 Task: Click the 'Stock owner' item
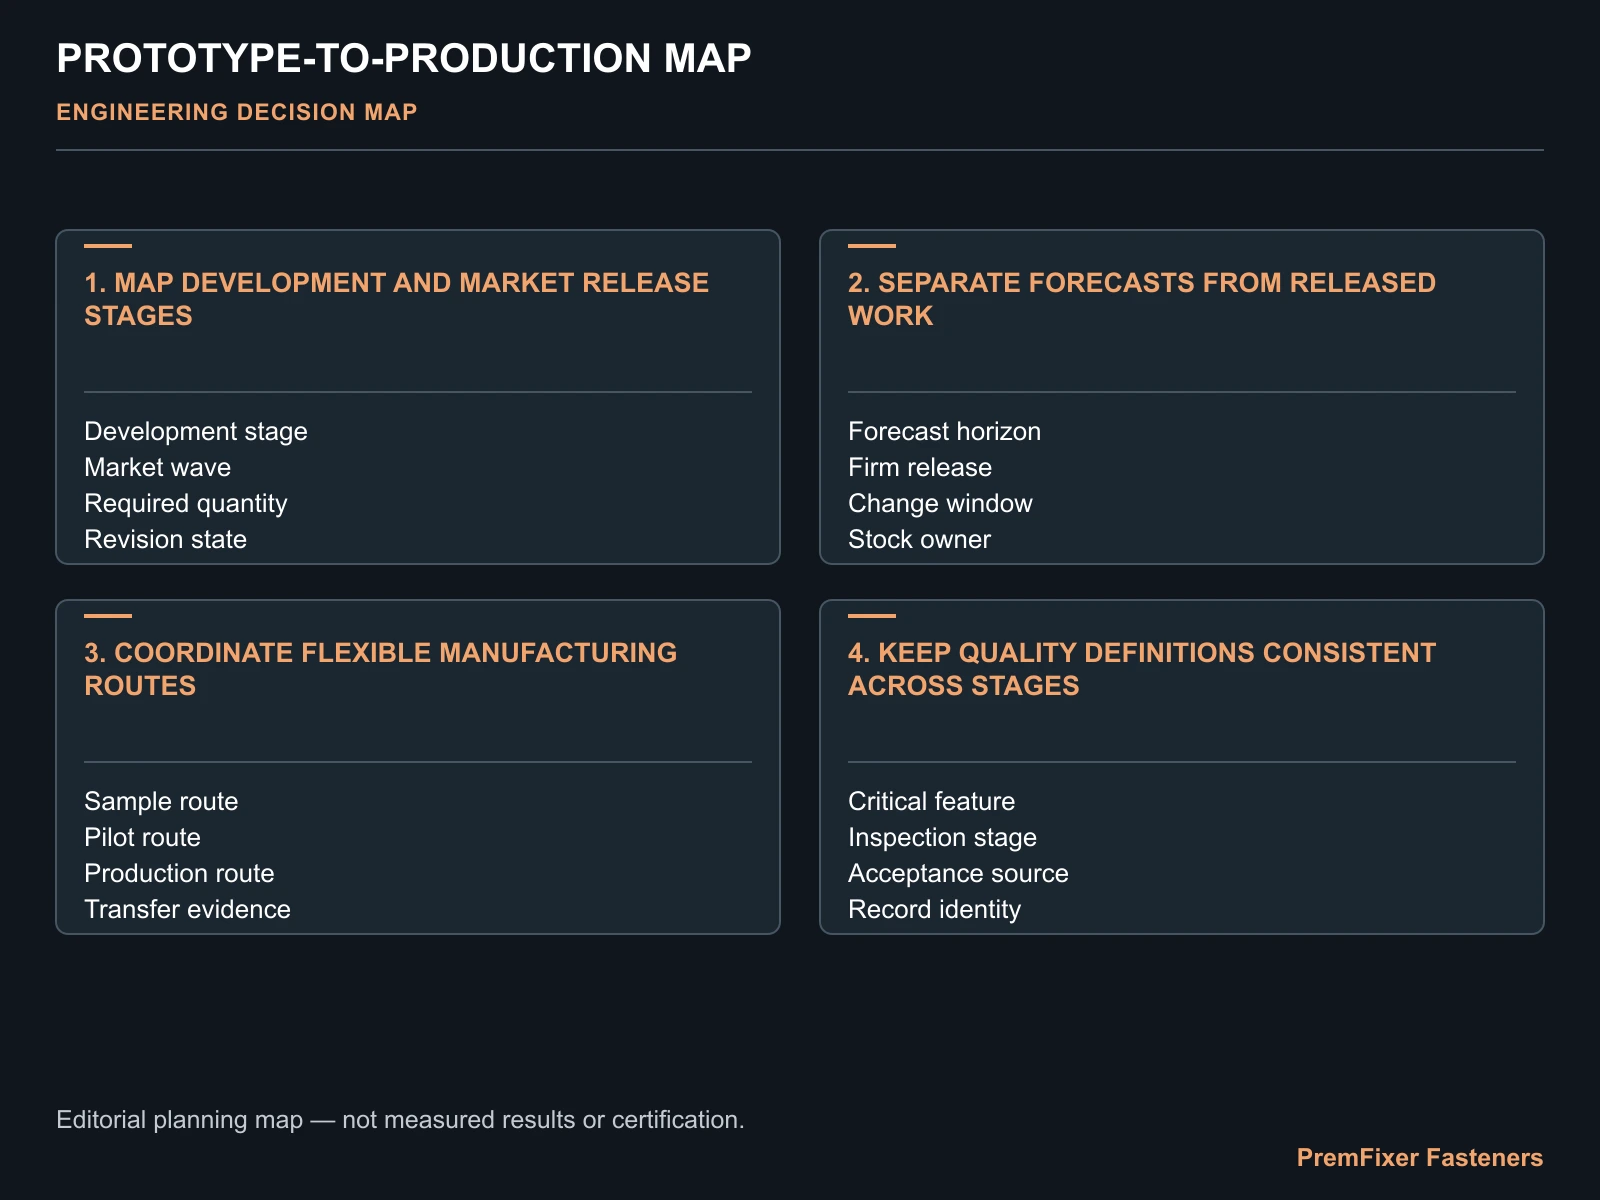tap(920, 539)
